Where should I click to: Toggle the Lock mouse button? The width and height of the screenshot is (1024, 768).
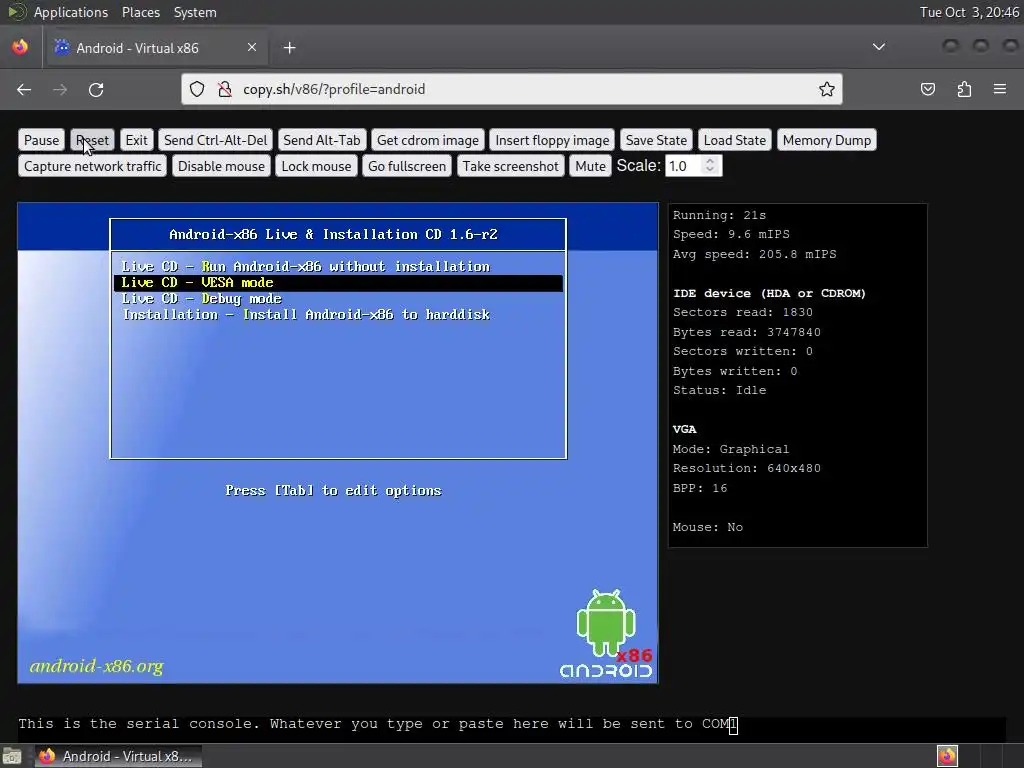(316, 166)
